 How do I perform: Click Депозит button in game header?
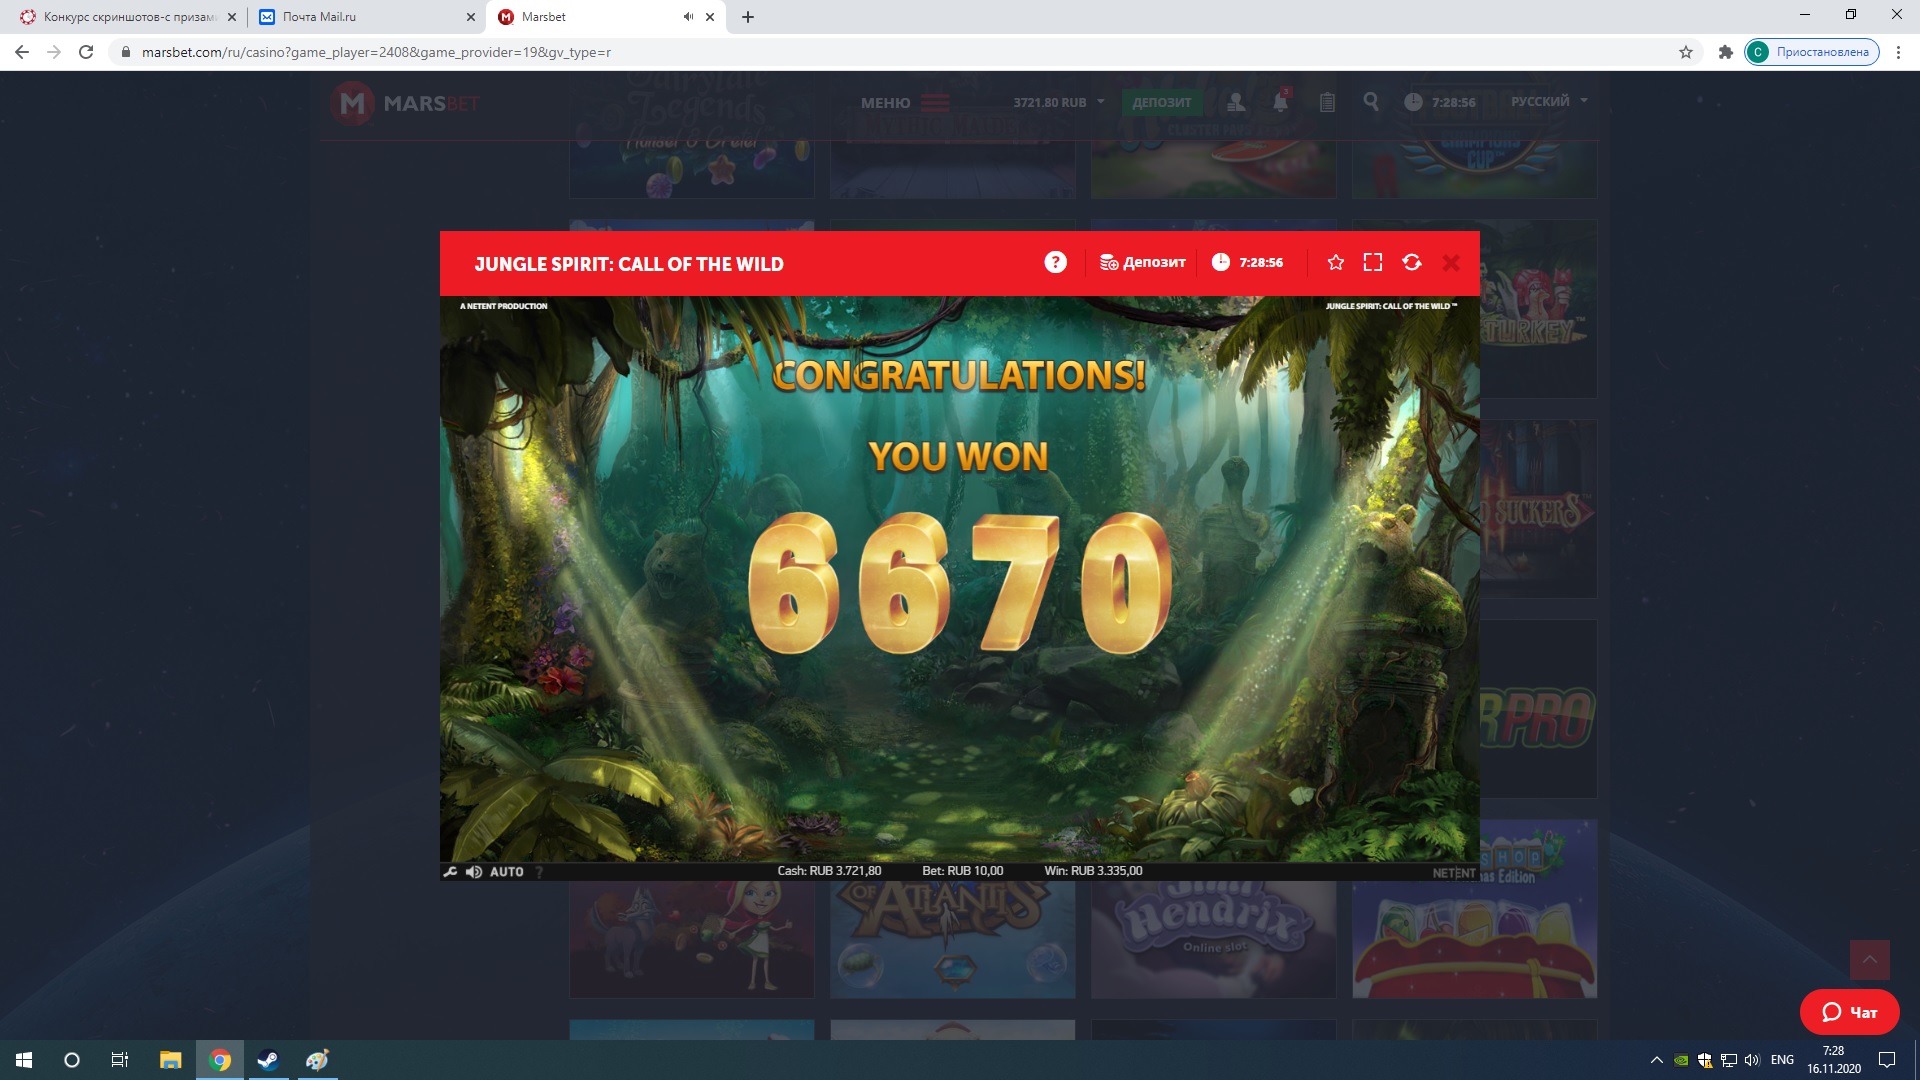point(1142,262)
